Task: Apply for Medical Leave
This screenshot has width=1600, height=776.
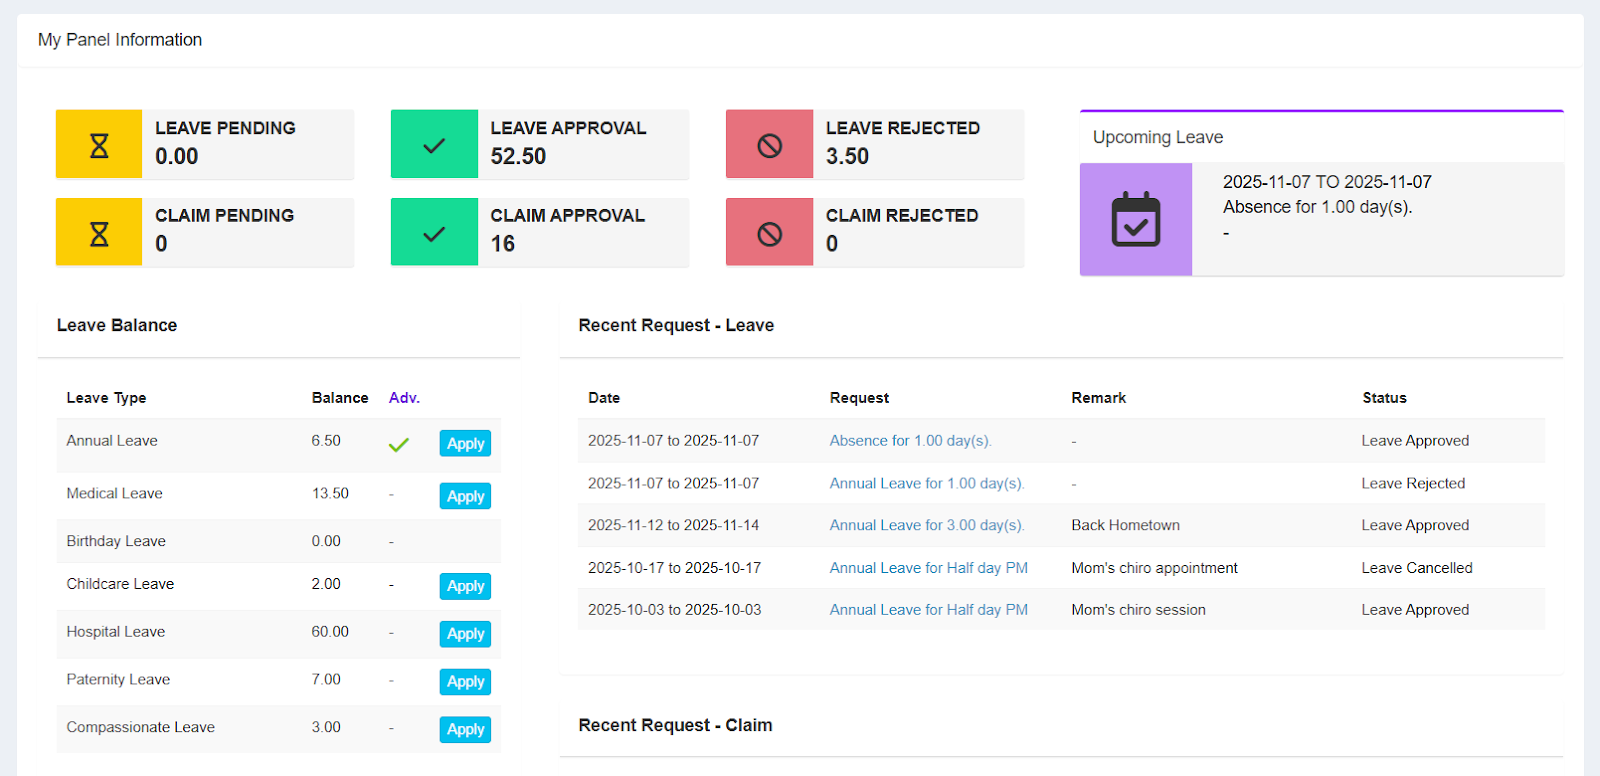Action: 465,496
